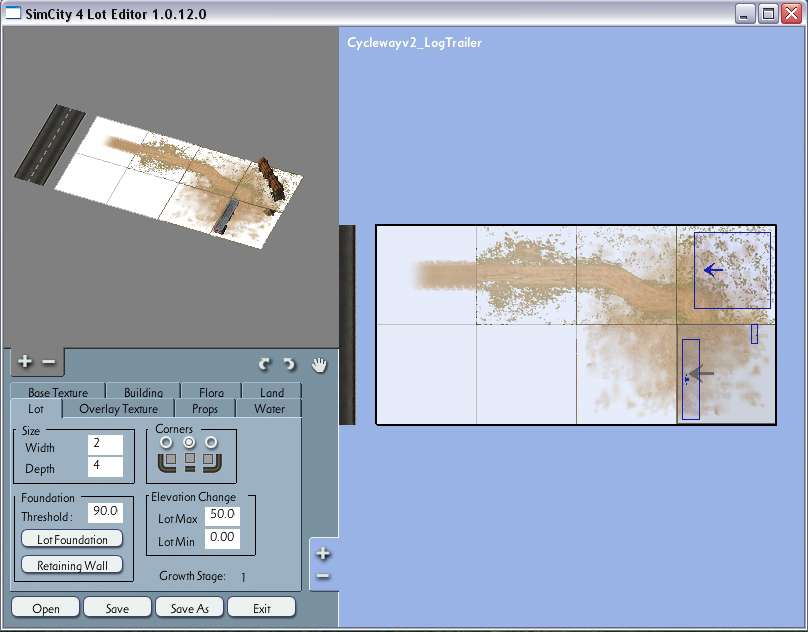Zoom in the lot plan view plus icon
The height and width of the screenshot is (632, 808).
point(323,554)
